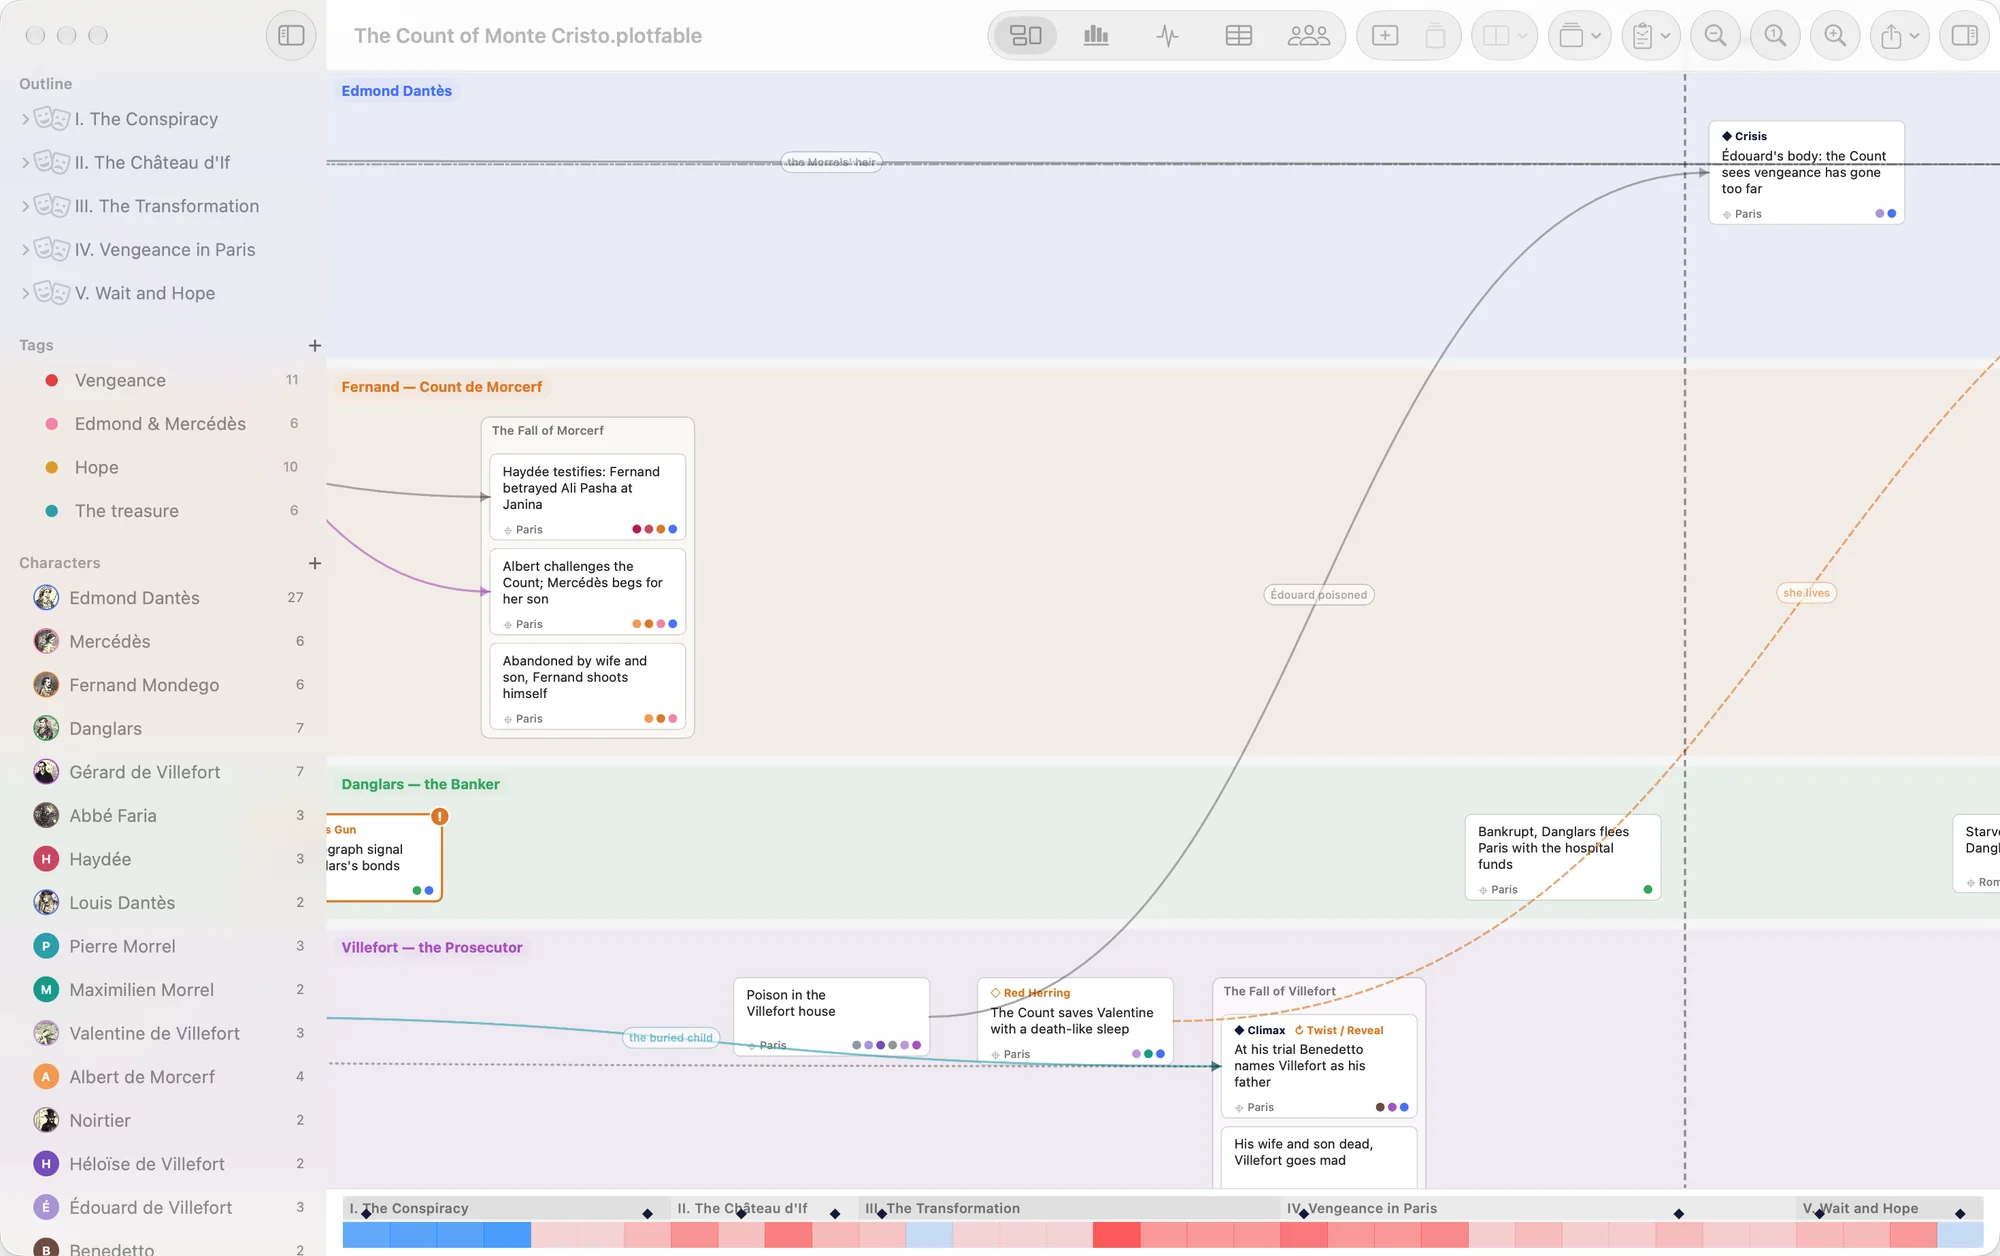Zoom out the timeline
Screen dimensions: 2000x1256
tap(1716, 36)
